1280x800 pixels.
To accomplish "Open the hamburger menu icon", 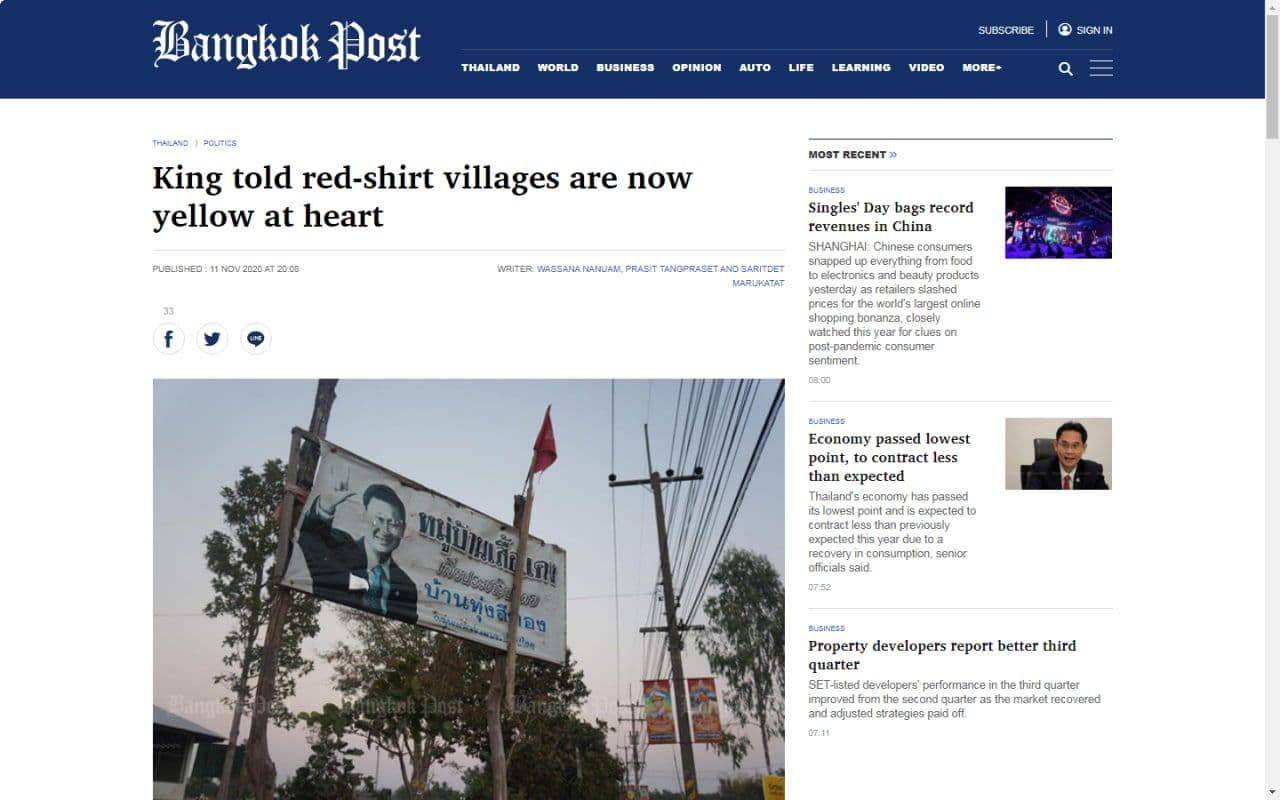I will tap(1101, 68).
